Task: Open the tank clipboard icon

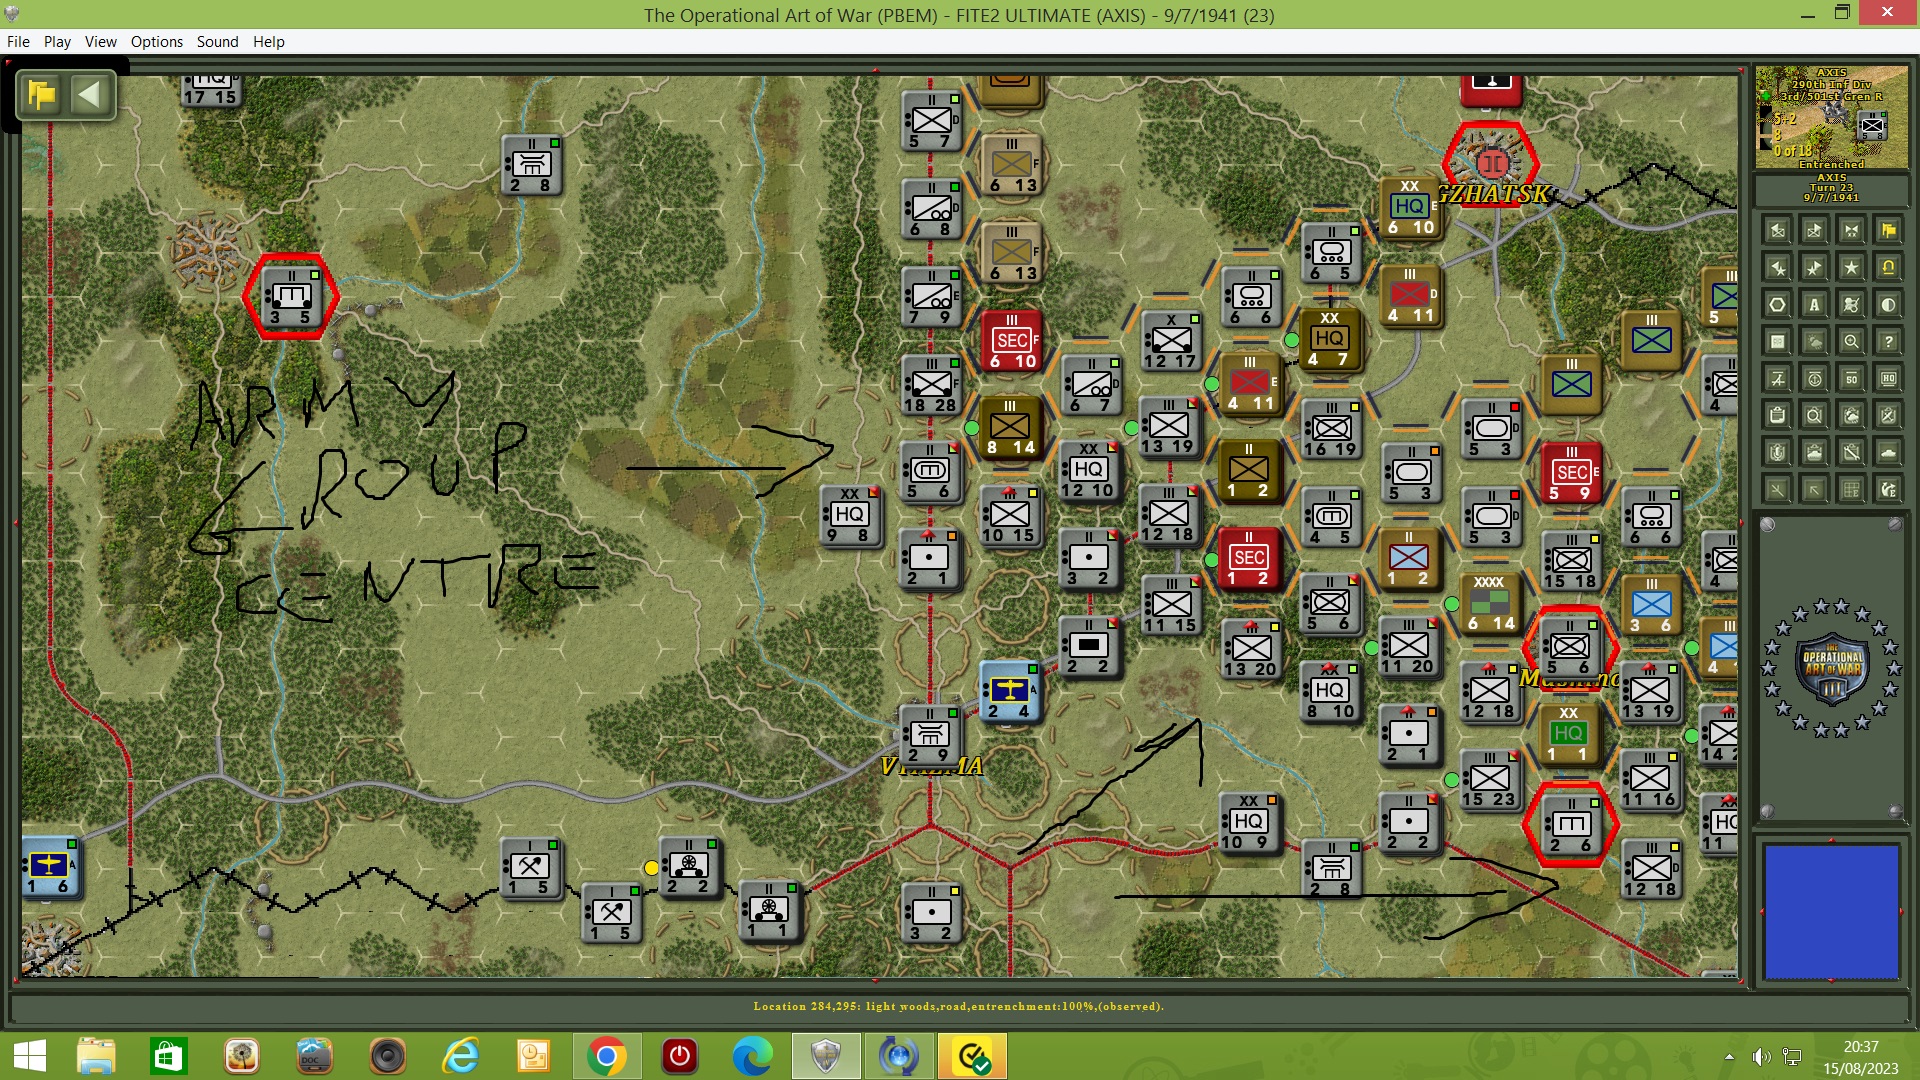Action: point(1814,453)
